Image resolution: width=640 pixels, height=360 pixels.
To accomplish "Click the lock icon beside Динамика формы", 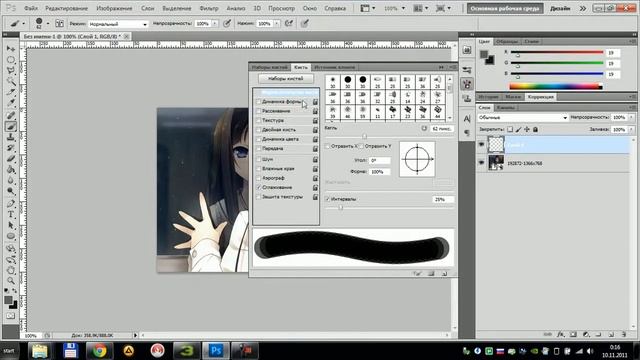I will (x=315, y=102).
